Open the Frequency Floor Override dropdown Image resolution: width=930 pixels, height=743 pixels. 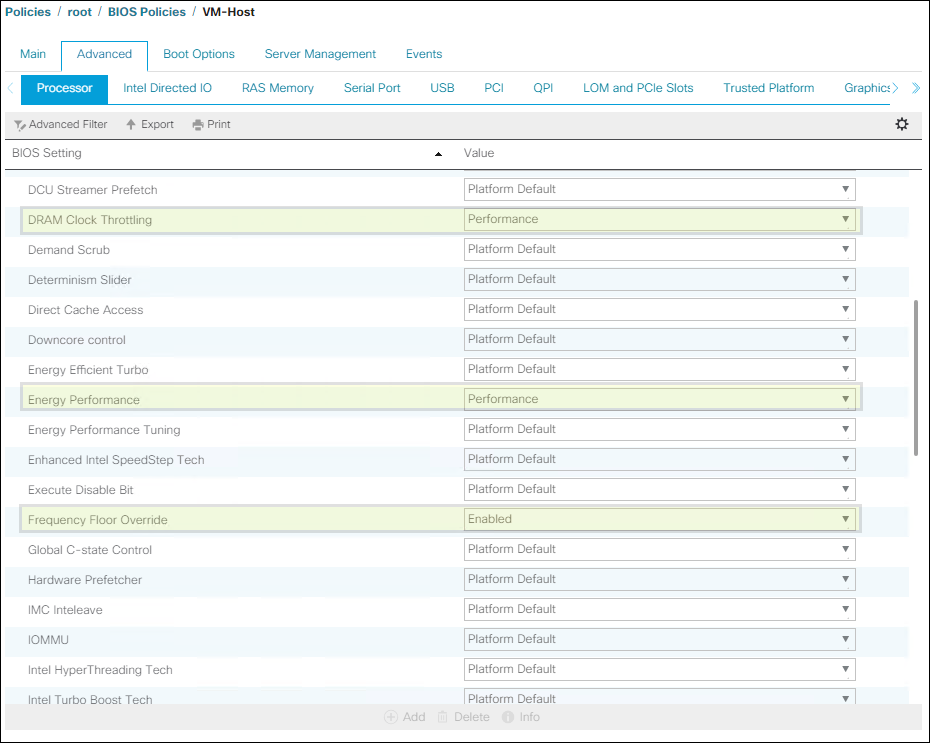(x=659, y=519)
